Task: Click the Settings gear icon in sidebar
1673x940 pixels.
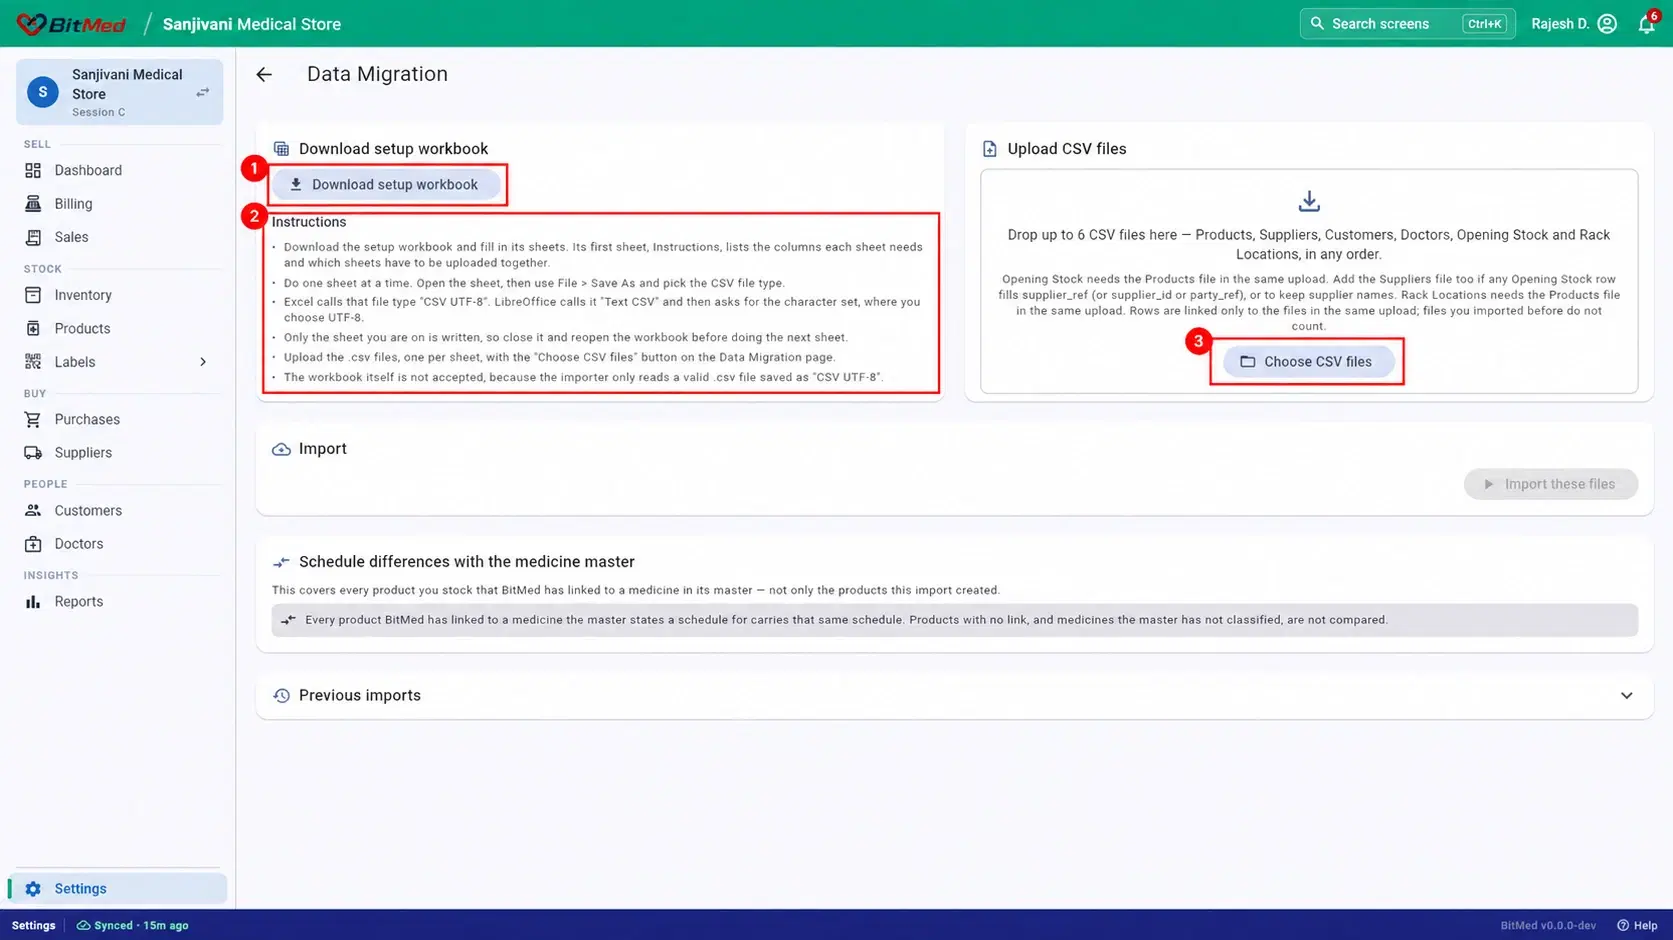Action: 33,889
